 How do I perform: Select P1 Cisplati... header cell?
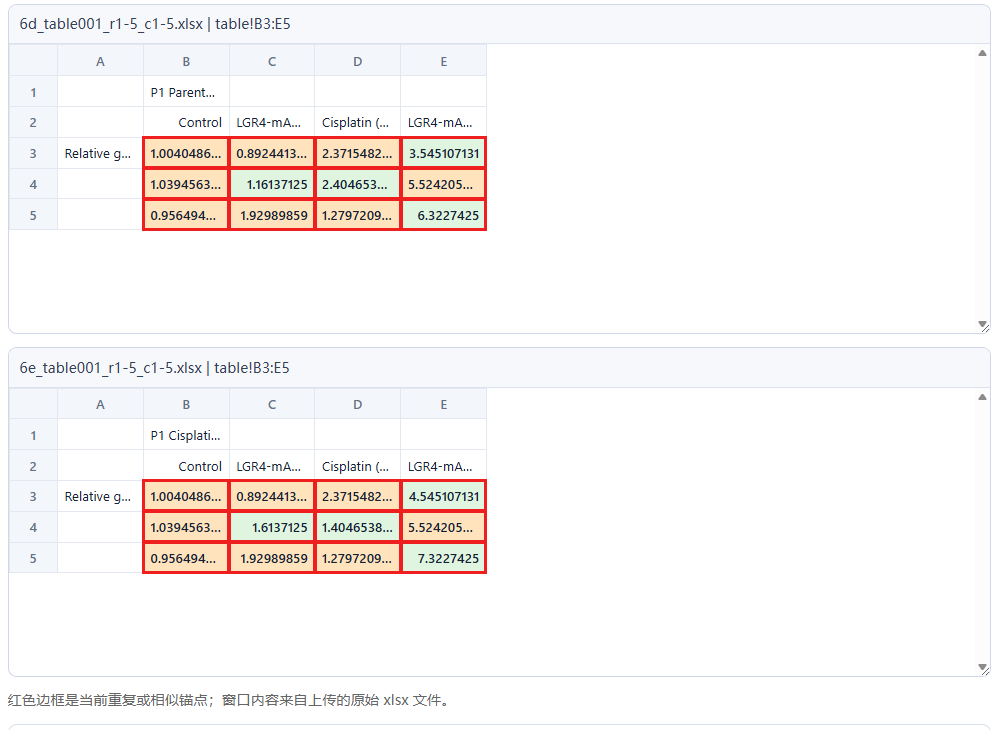(186, 435)
